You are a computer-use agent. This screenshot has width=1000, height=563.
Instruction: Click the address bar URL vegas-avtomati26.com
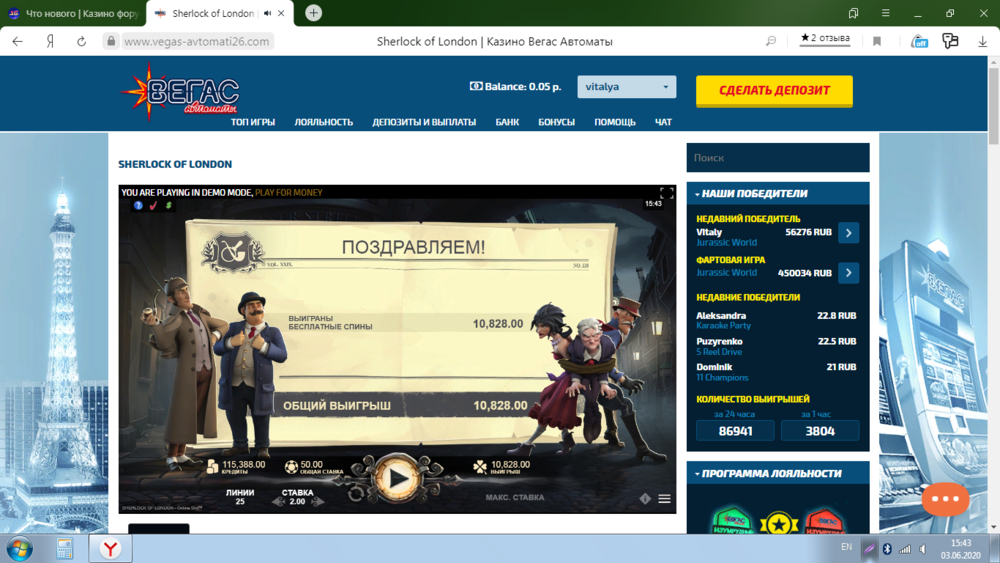click(x=196, y=41)
